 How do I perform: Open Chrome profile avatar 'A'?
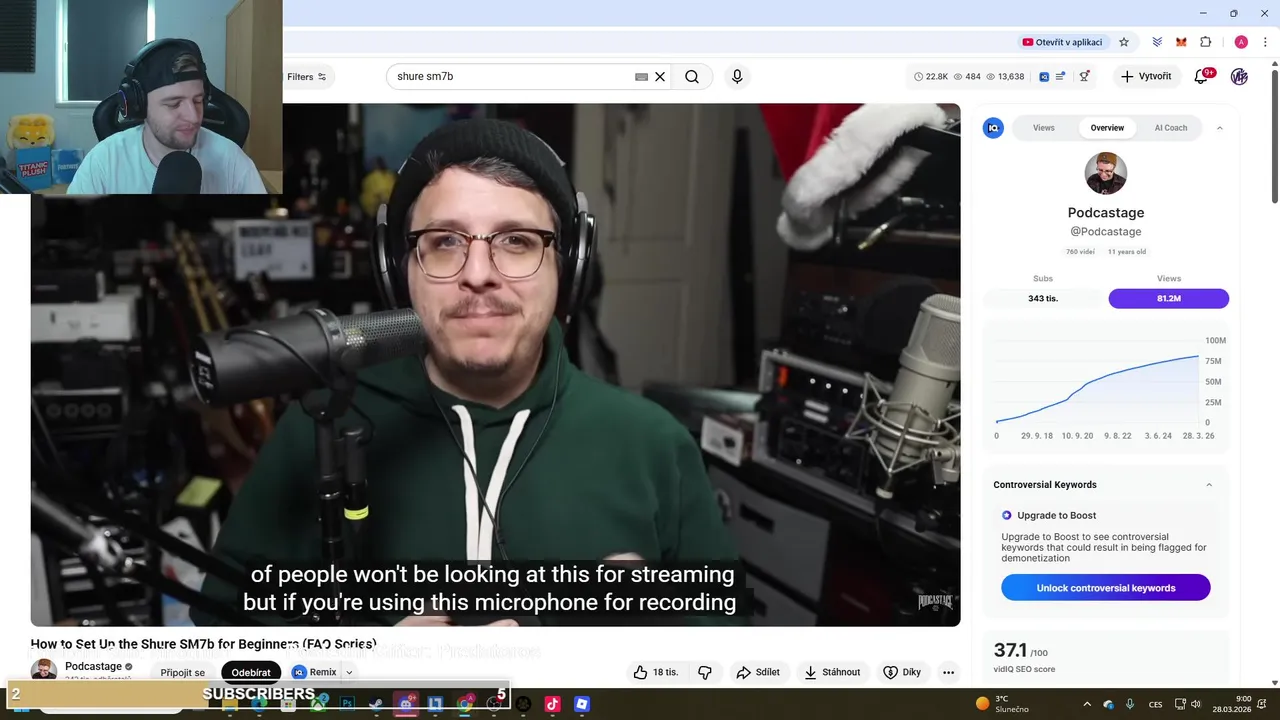point(1241,42)
